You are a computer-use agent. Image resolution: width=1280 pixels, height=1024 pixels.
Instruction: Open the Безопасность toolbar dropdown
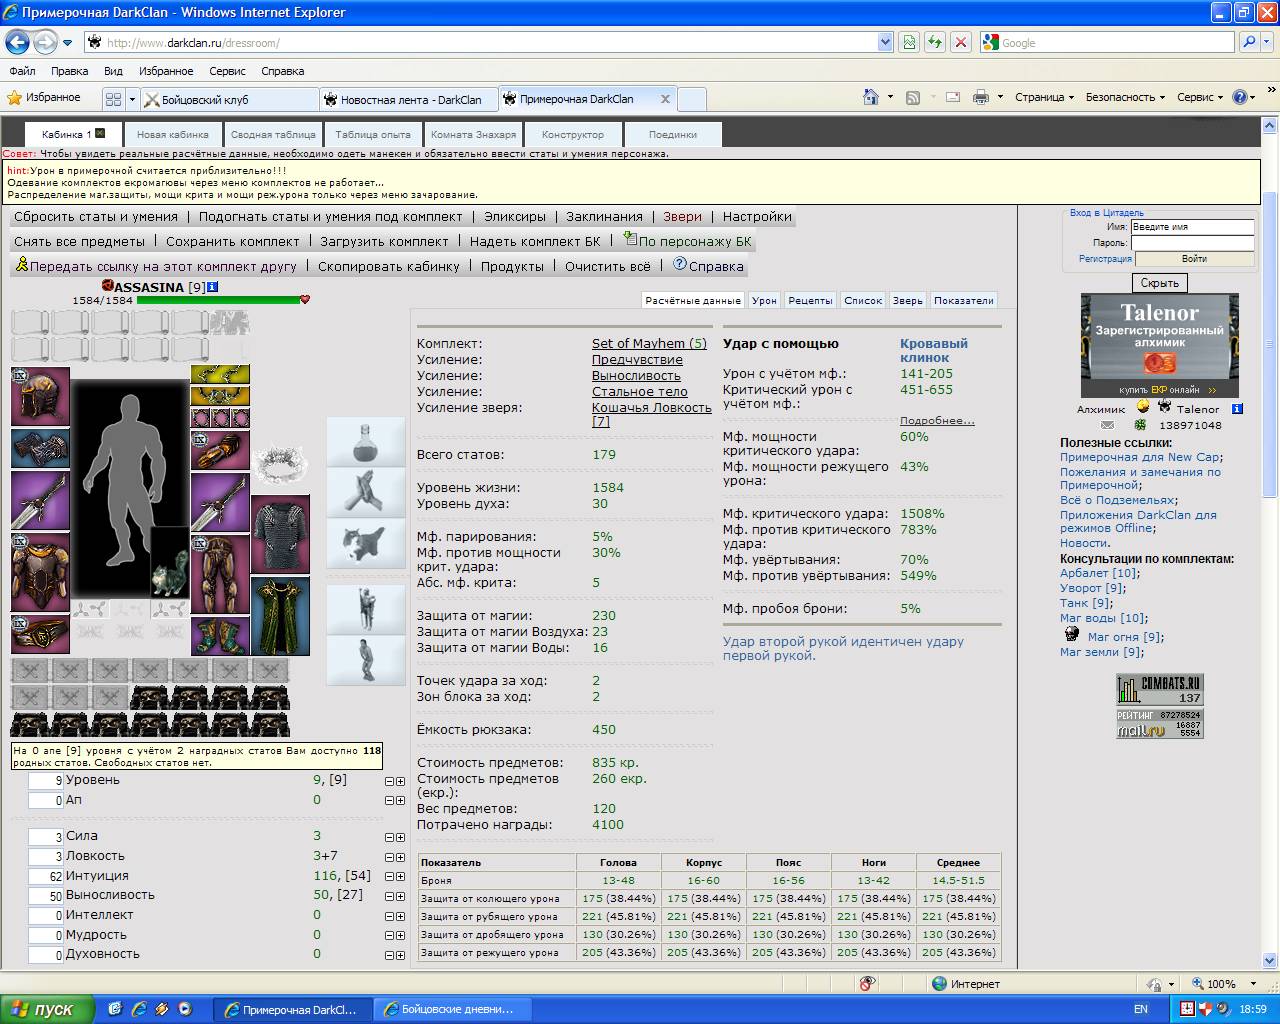(x=1125, y=97)
